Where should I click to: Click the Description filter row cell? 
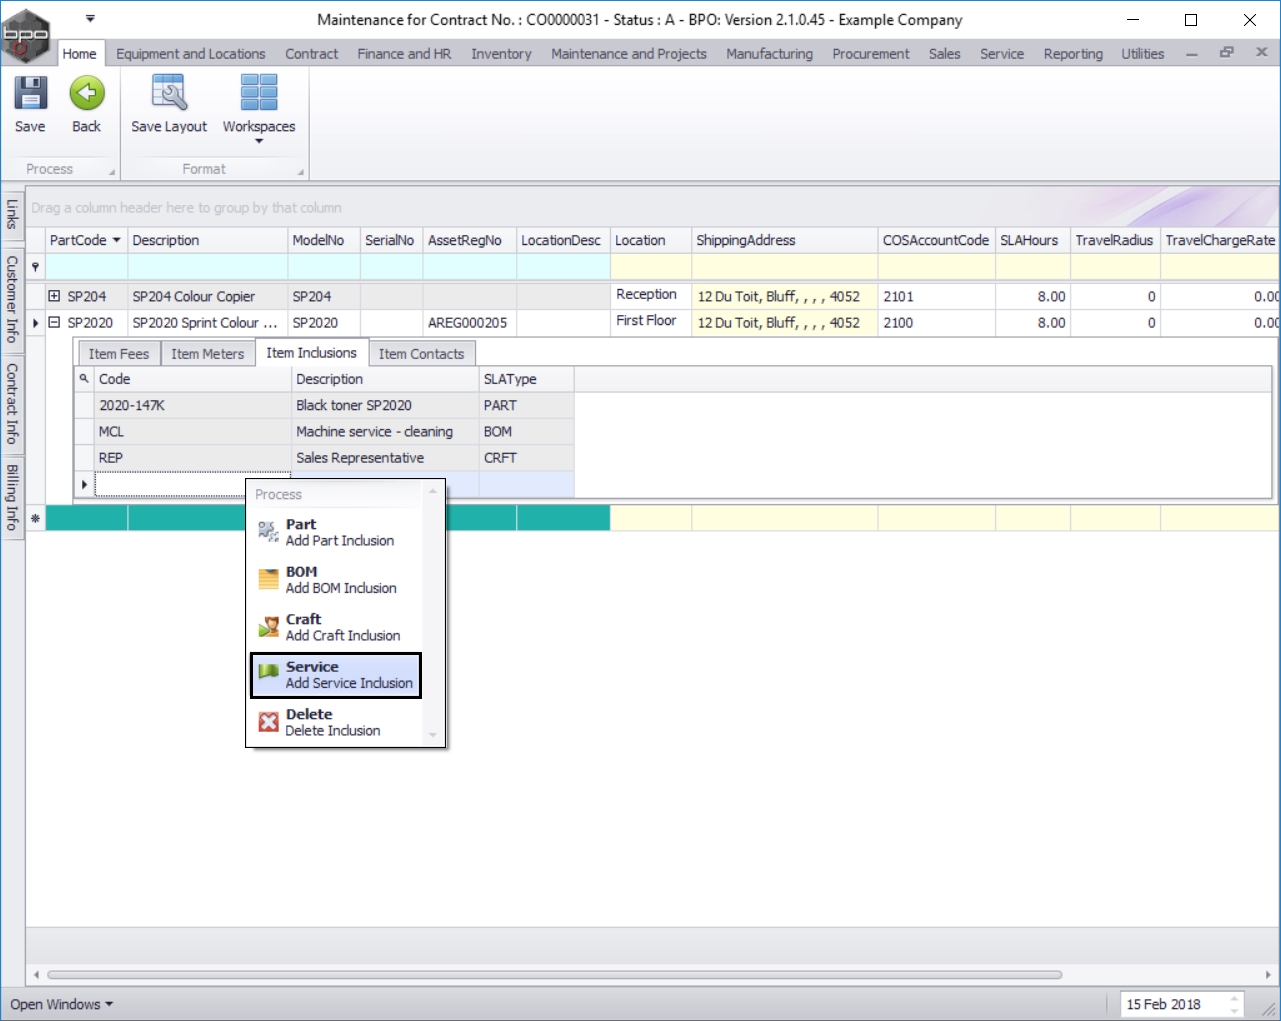tap(208, 267)
